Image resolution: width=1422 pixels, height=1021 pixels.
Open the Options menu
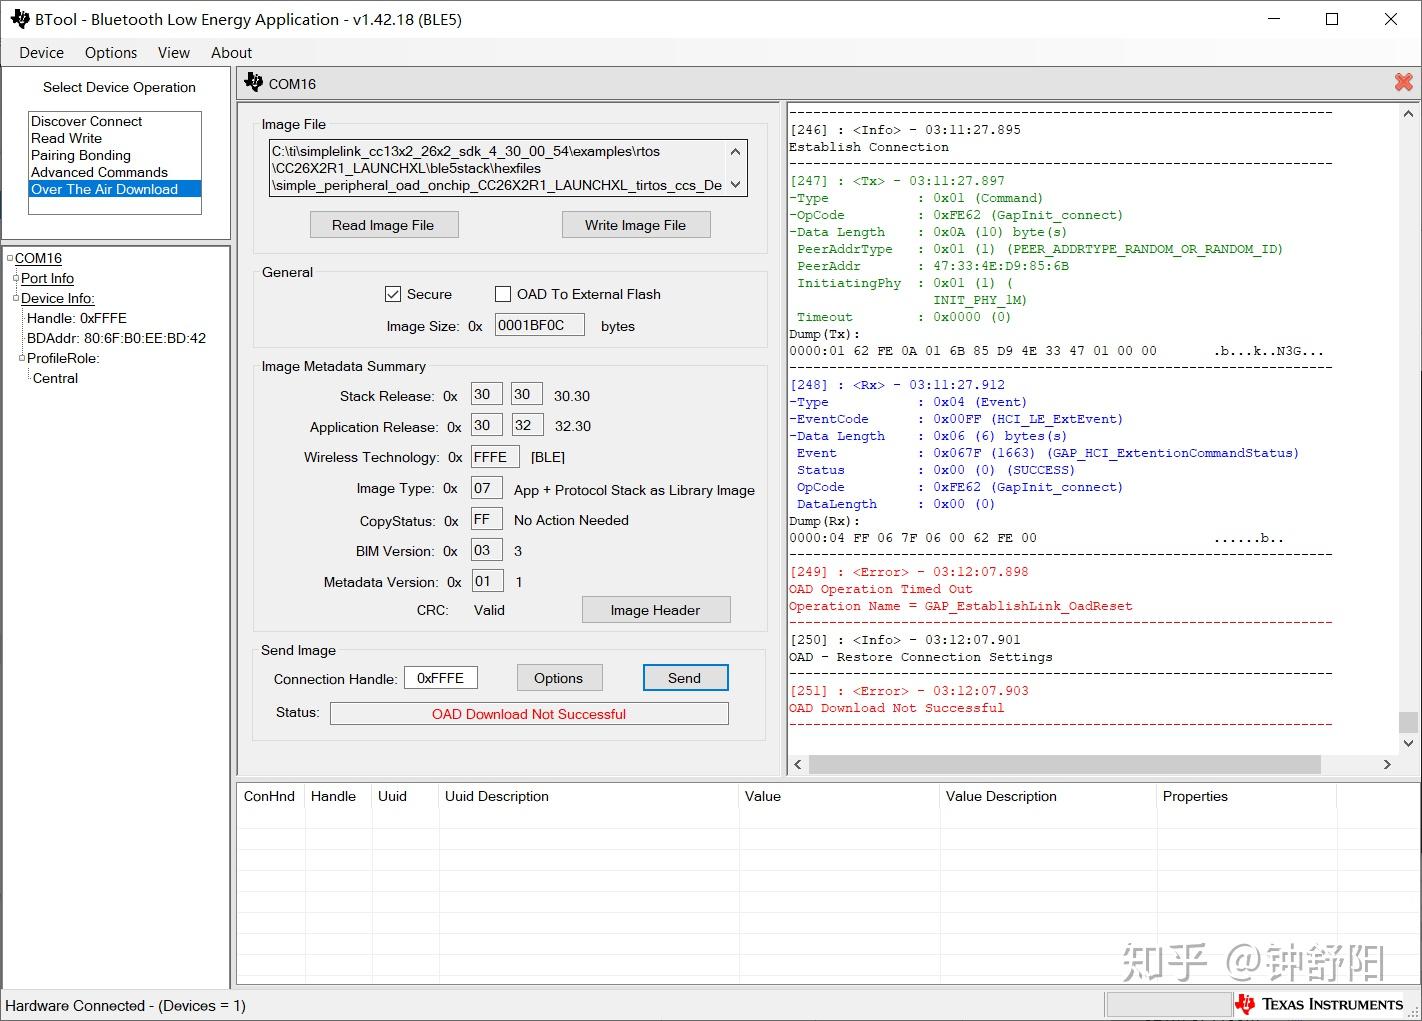[110, 53]
